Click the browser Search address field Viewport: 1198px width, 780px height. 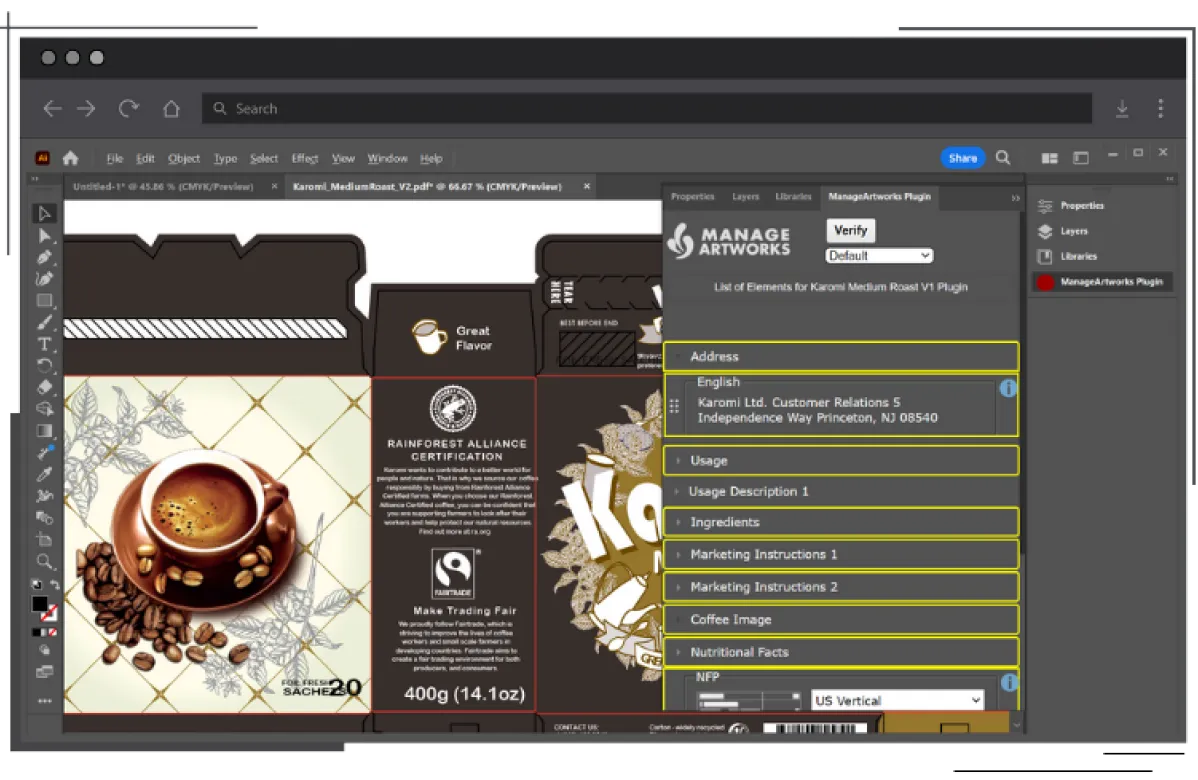coord(646,108)
